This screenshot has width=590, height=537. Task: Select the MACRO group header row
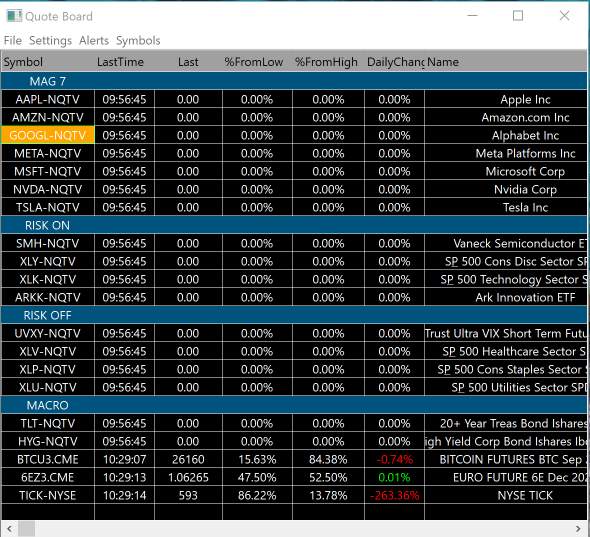pyautogui.click(x=294, y=405)
